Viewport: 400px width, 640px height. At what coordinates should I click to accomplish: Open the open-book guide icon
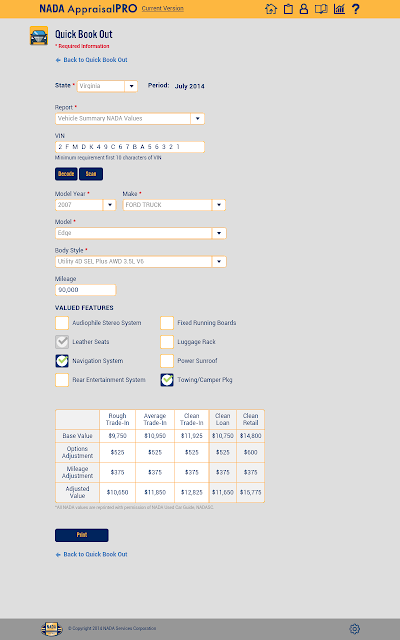pos(321,9)
